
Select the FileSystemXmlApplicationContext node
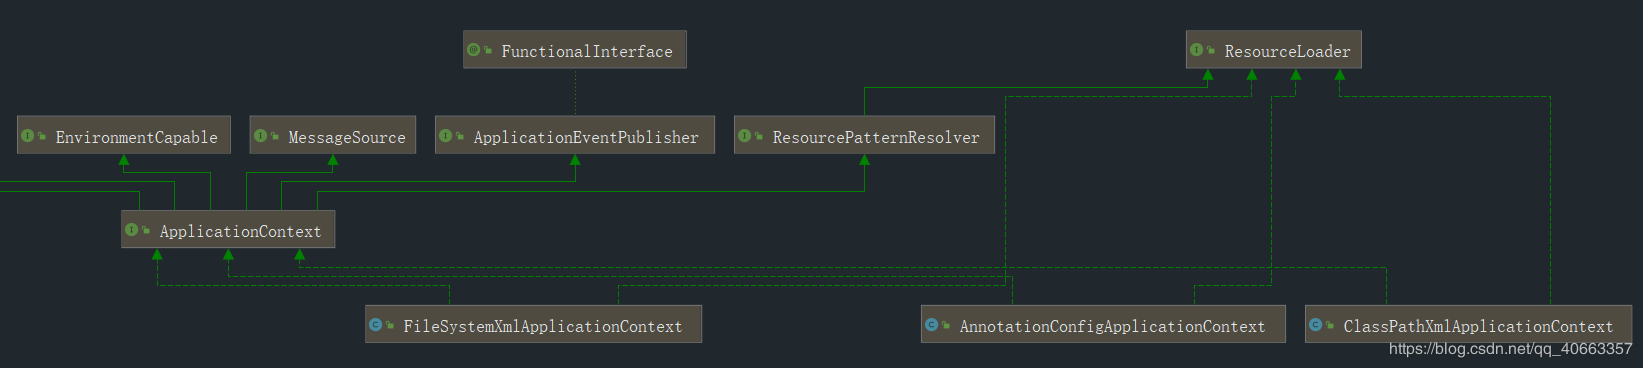click(533, 325)
